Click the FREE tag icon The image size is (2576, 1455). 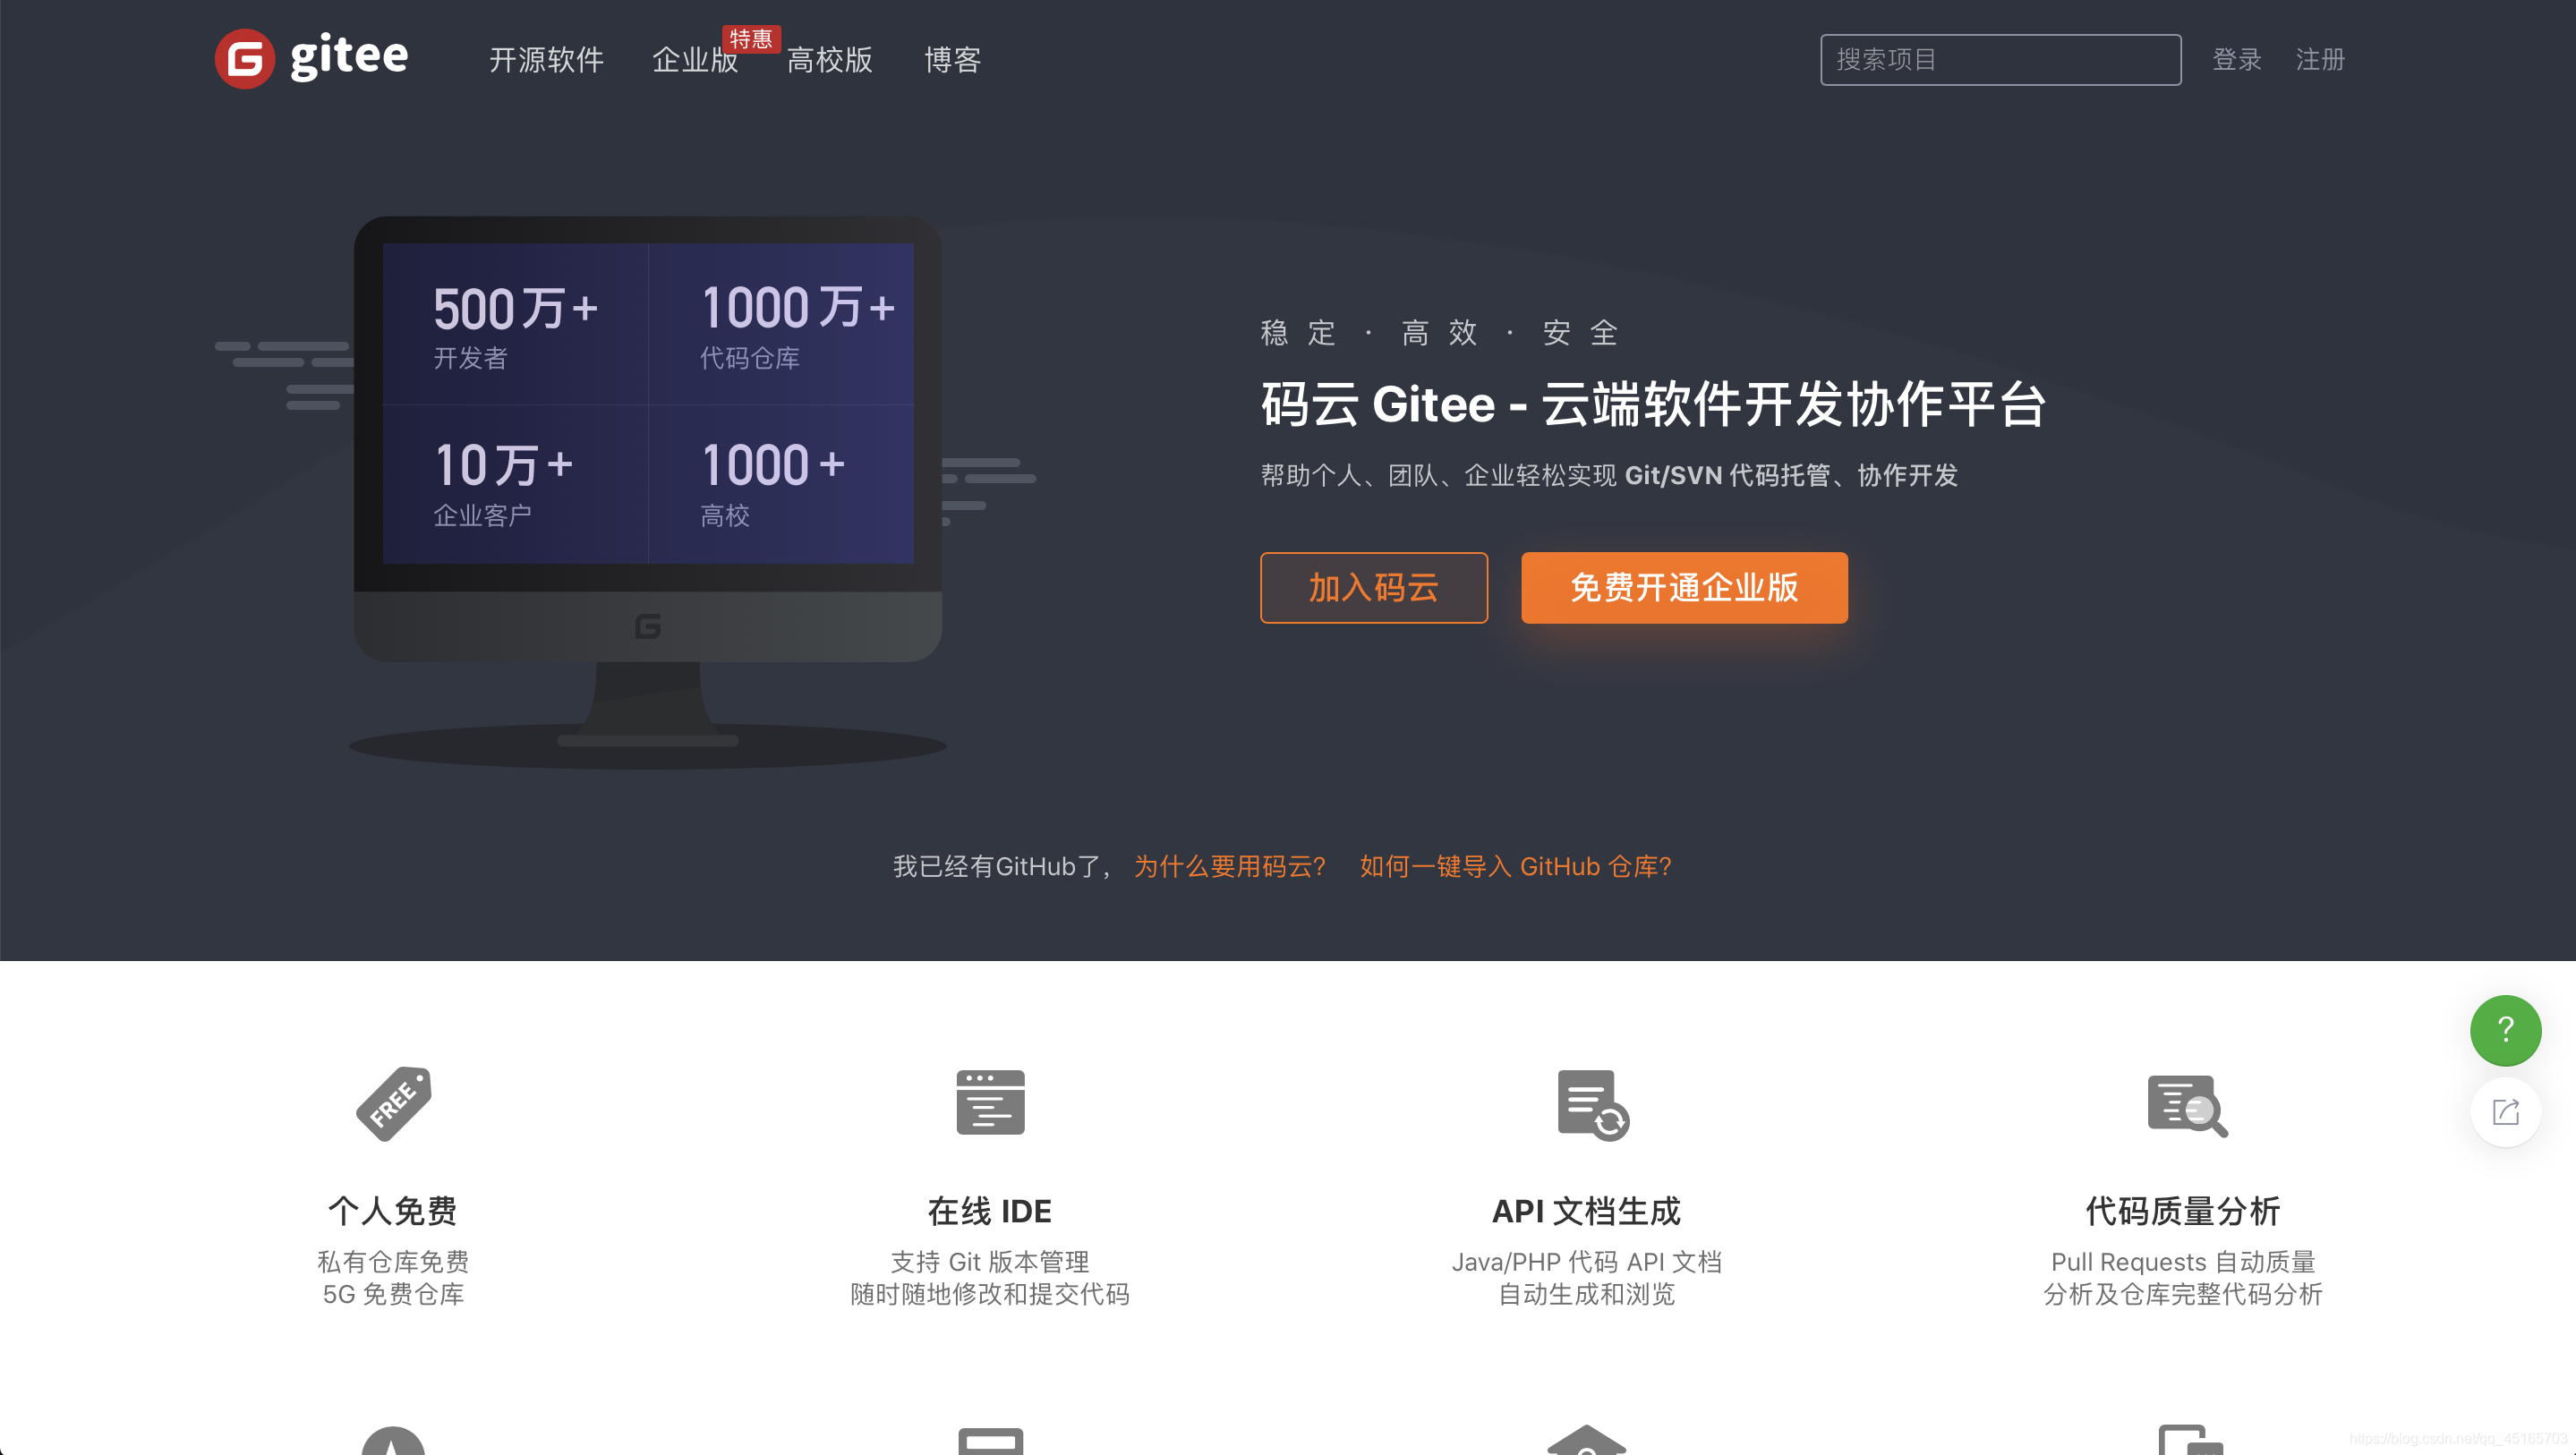(393, 1103)
